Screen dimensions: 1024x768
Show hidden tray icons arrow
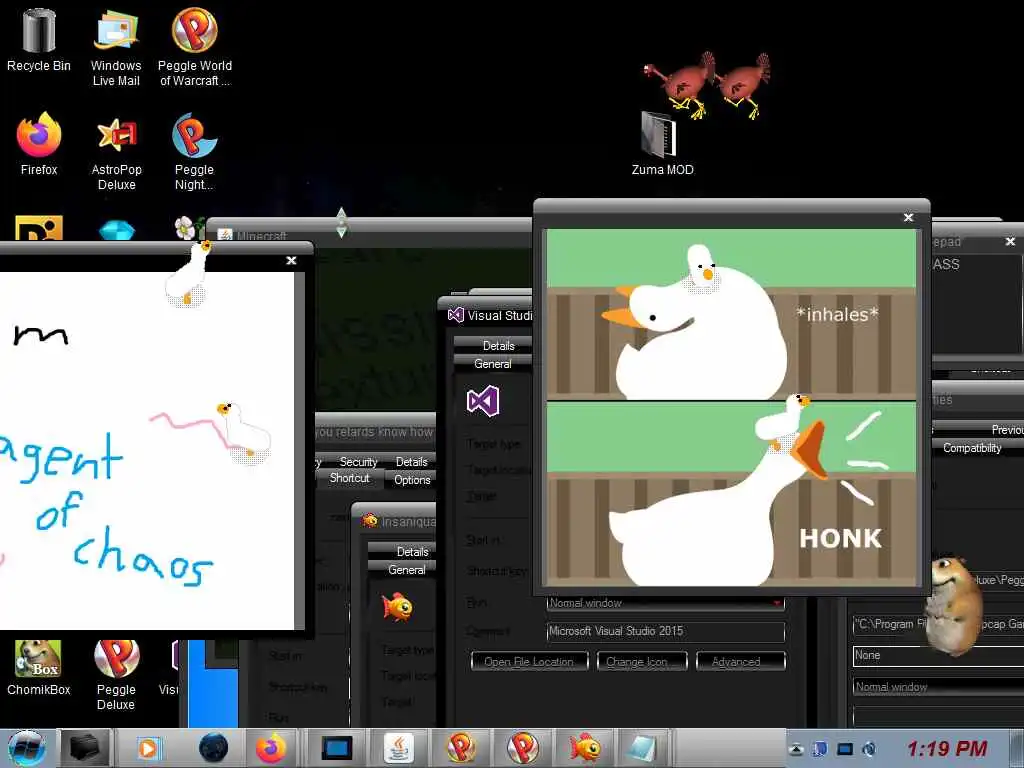click(x=795, y=749)
